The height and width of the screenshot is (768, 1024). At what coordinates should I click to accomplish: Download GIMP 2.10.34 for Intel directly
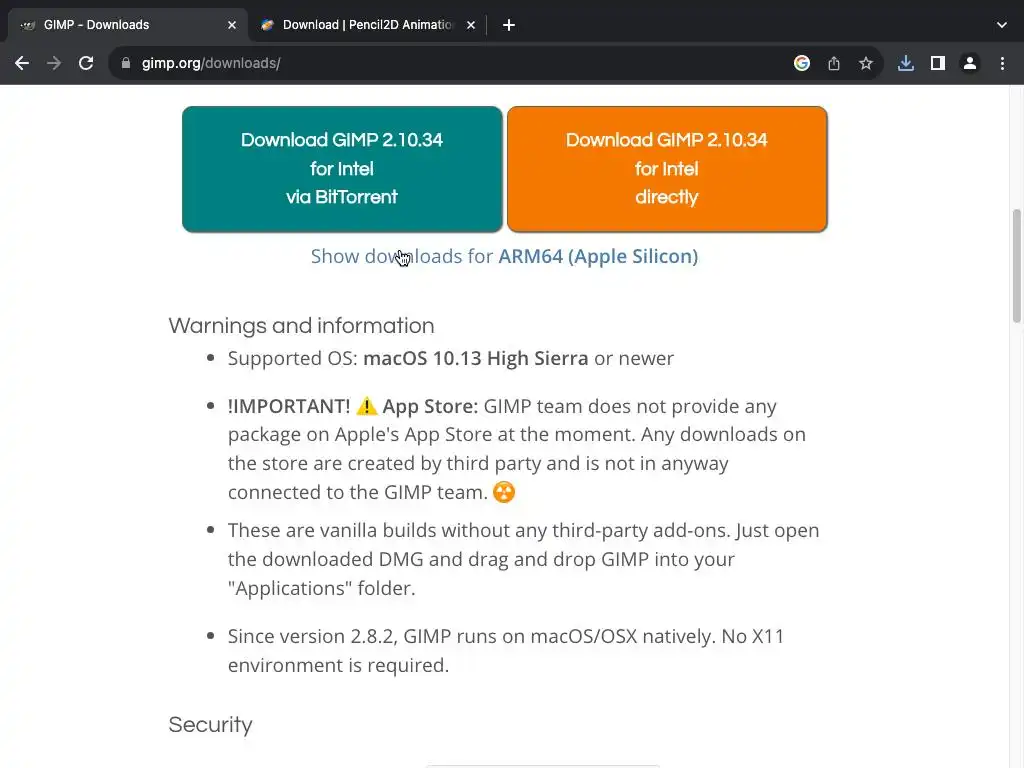tap(667, 169)
